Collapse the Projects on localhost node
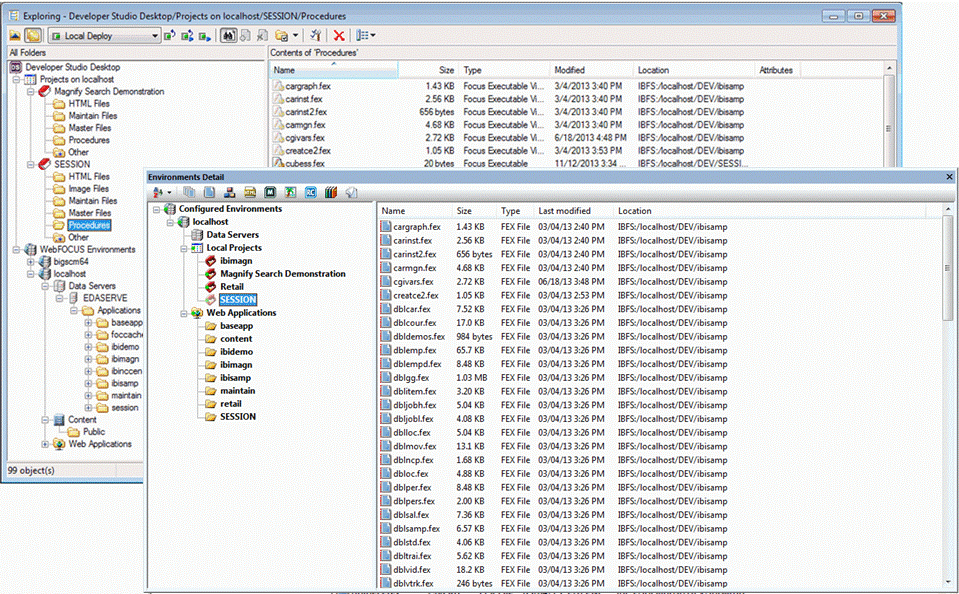Image resolution: width=959 pixels, height=594 pixels. tap(17, 80)
